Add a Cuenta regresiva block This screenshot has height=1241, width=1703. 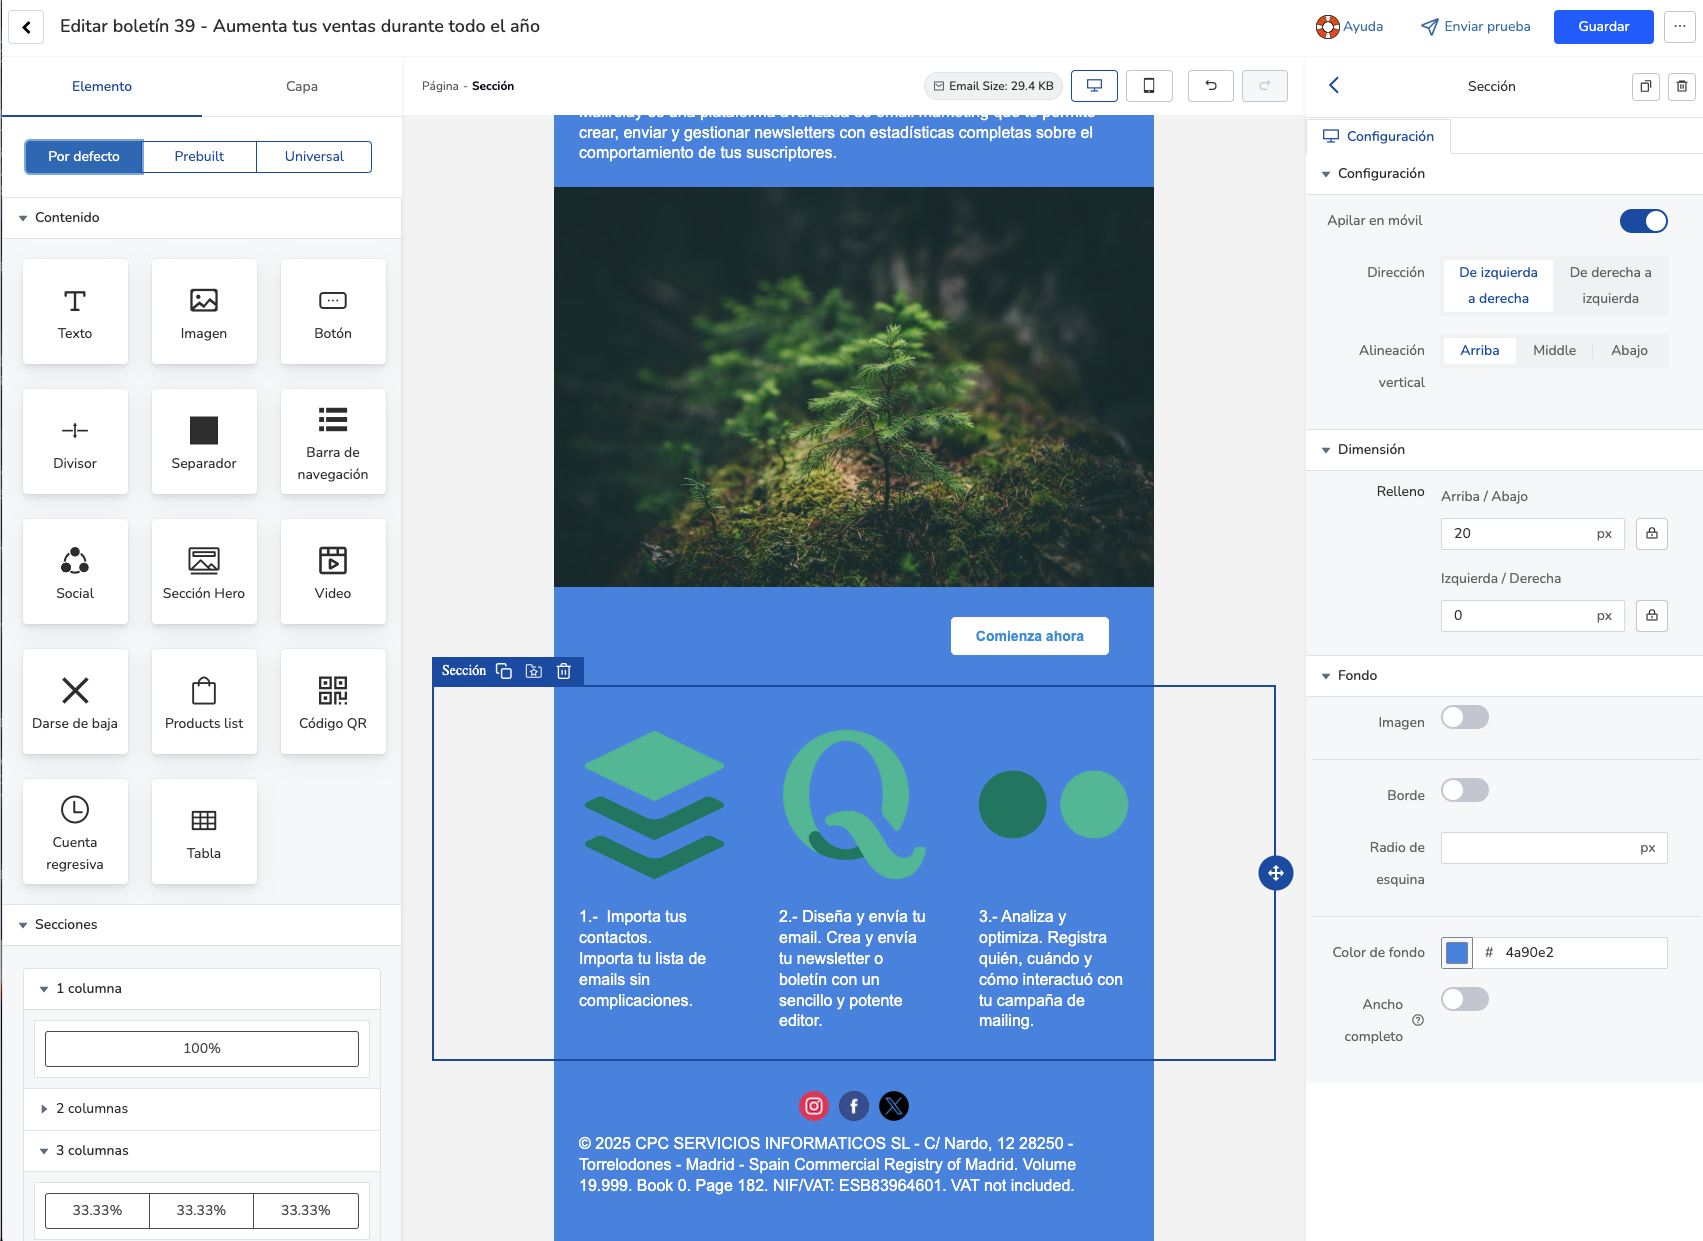tap(75, 831)
